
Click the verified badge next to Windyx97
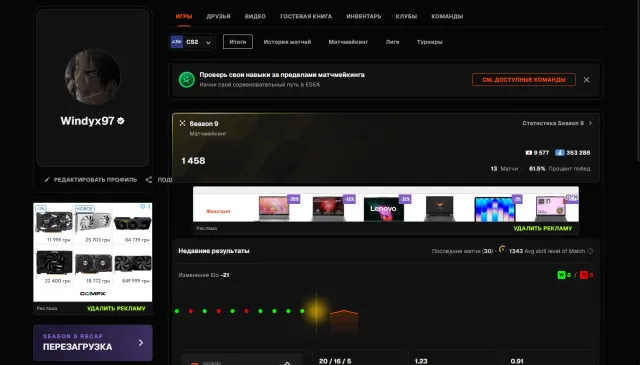click(x=120, y=121)
